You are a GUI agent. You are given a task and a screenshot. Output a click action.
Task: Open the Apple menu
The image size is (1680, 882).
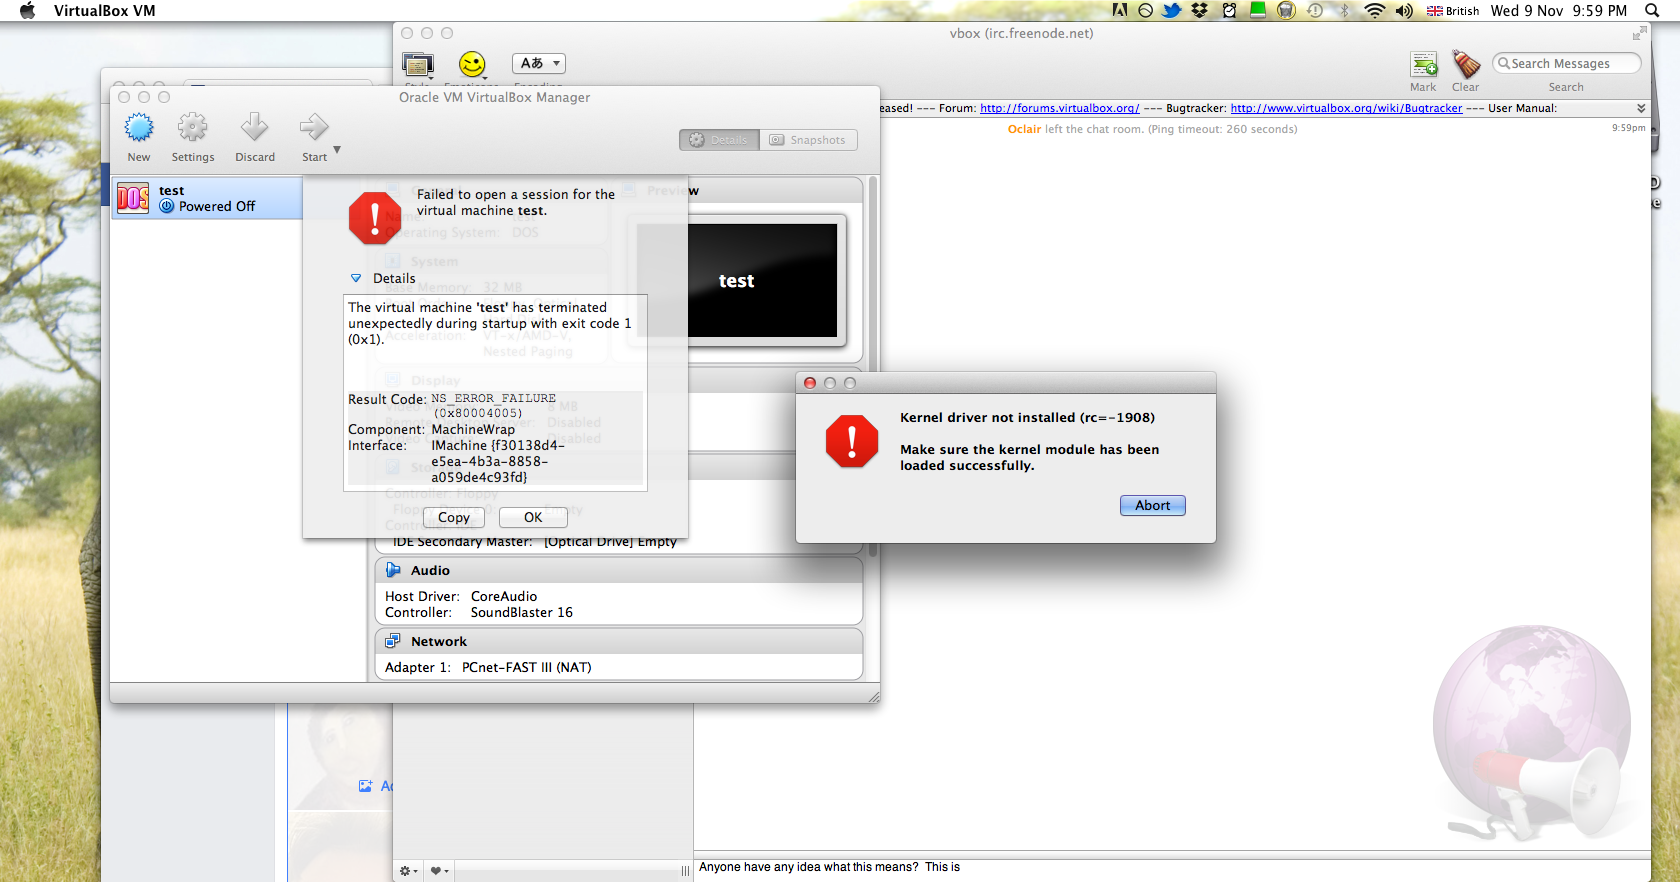pos(28,11)
